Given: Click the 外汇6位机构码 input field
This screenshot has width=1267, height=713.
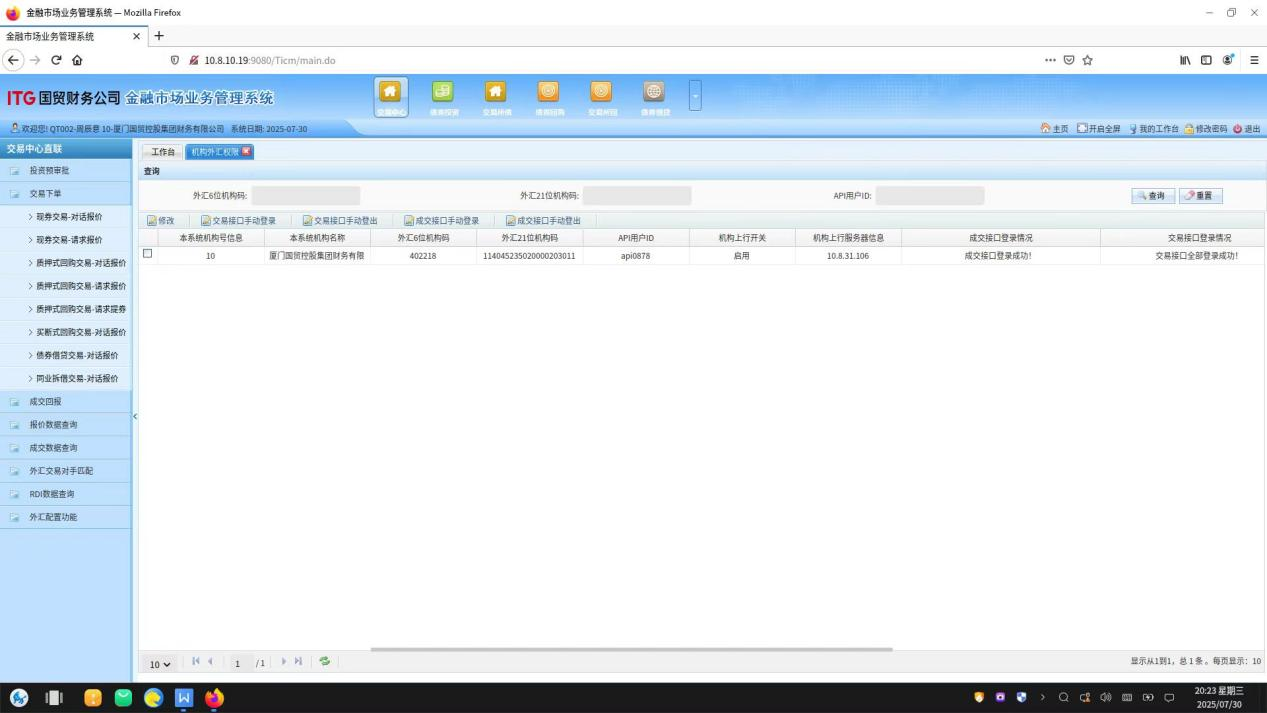Looking at the screenshot, I should pyautogui.click(x=305, y=196).
